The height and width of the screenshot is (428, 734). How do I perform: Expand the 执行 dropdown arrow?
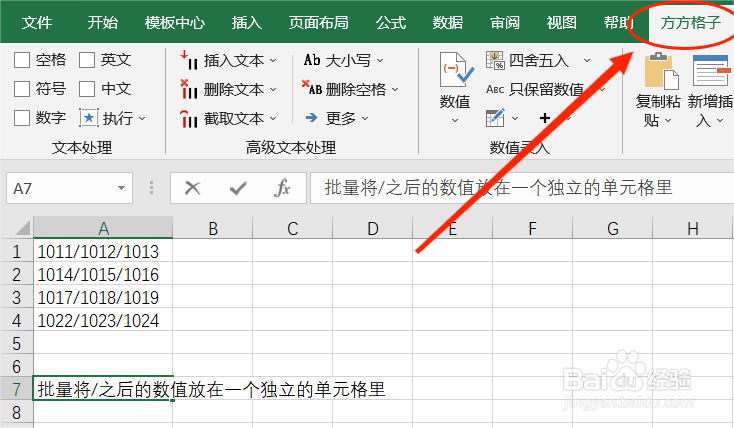142,119
